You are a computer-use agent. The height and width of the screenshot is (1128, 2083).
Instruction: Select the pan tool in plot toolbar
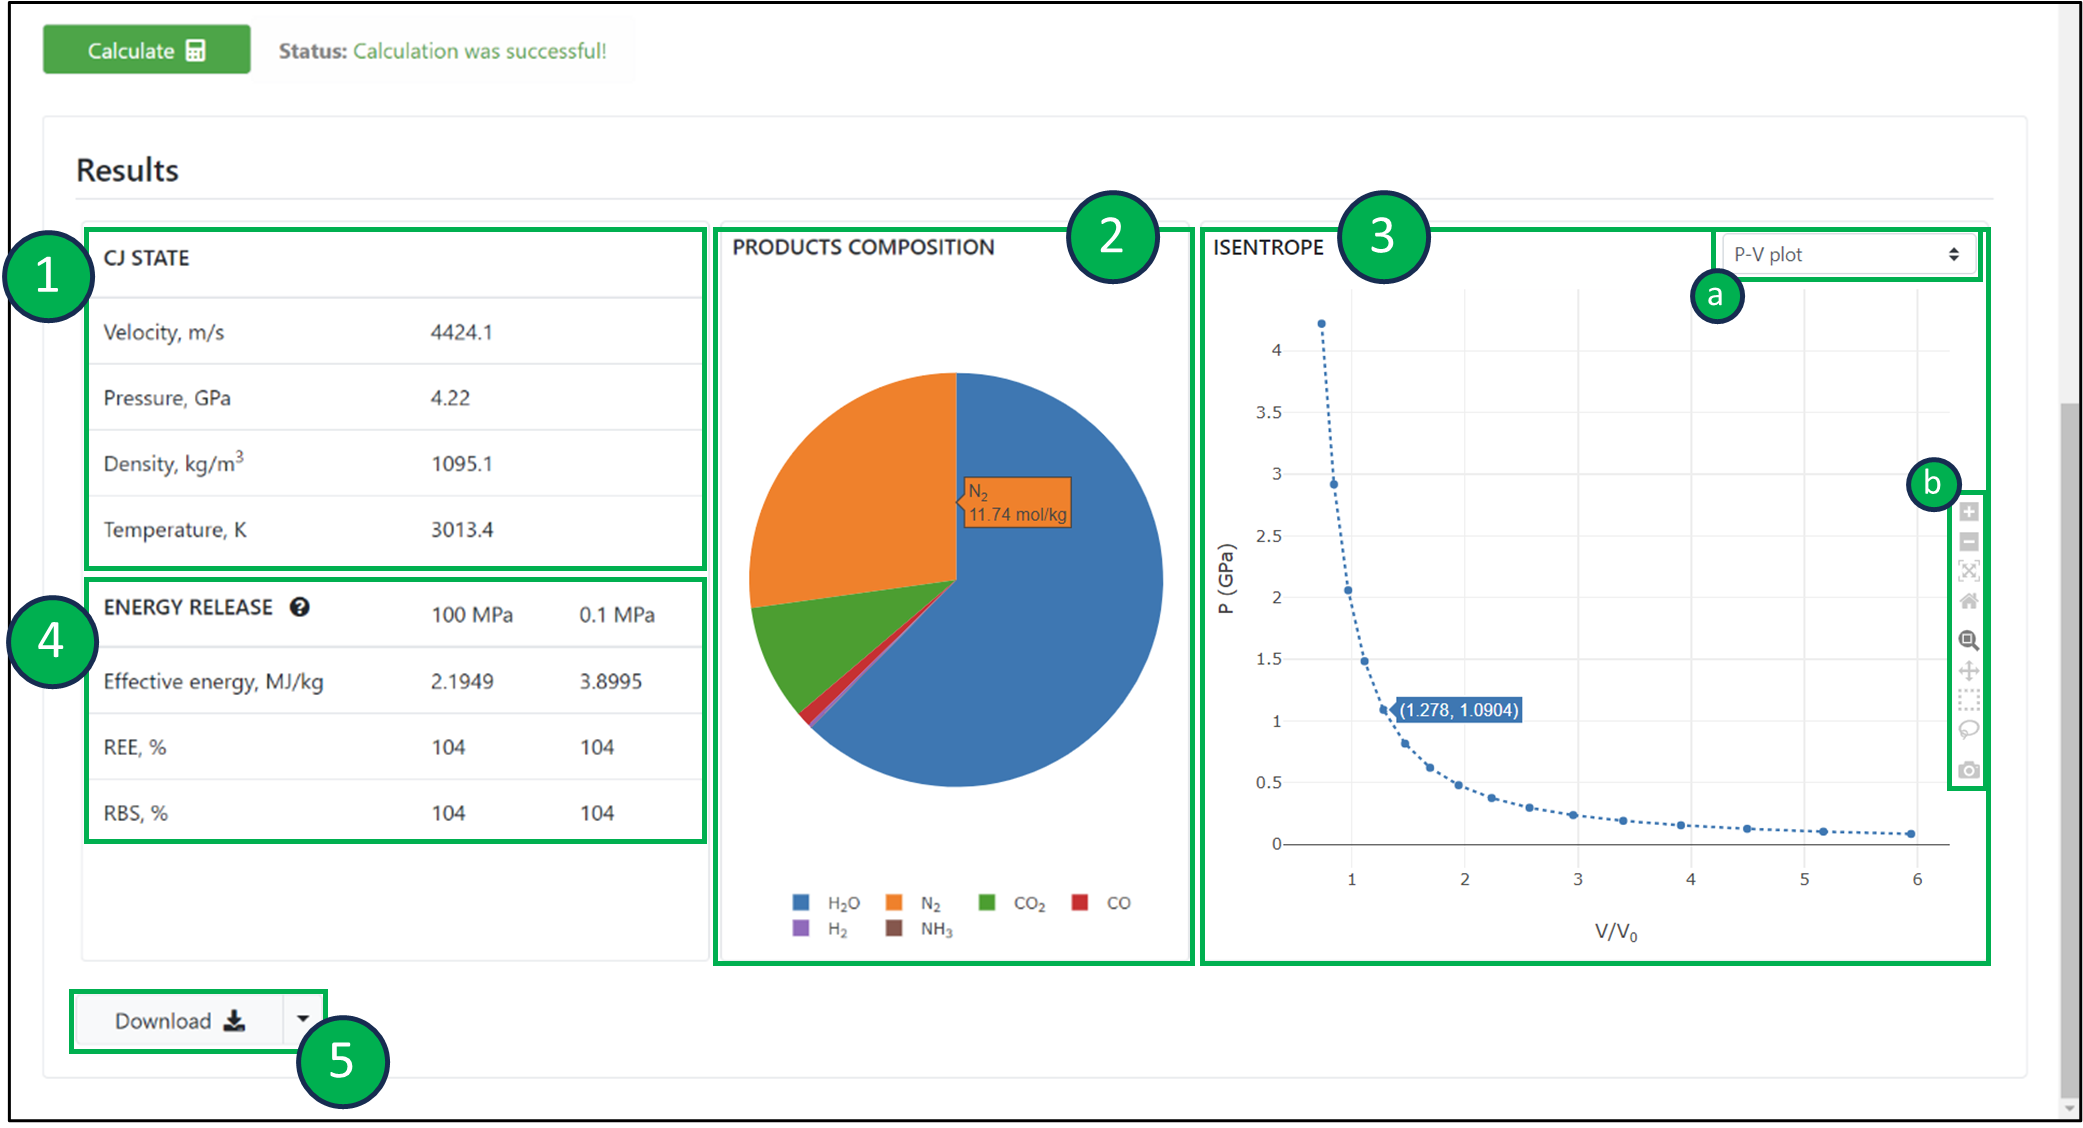click(1968, 670)
